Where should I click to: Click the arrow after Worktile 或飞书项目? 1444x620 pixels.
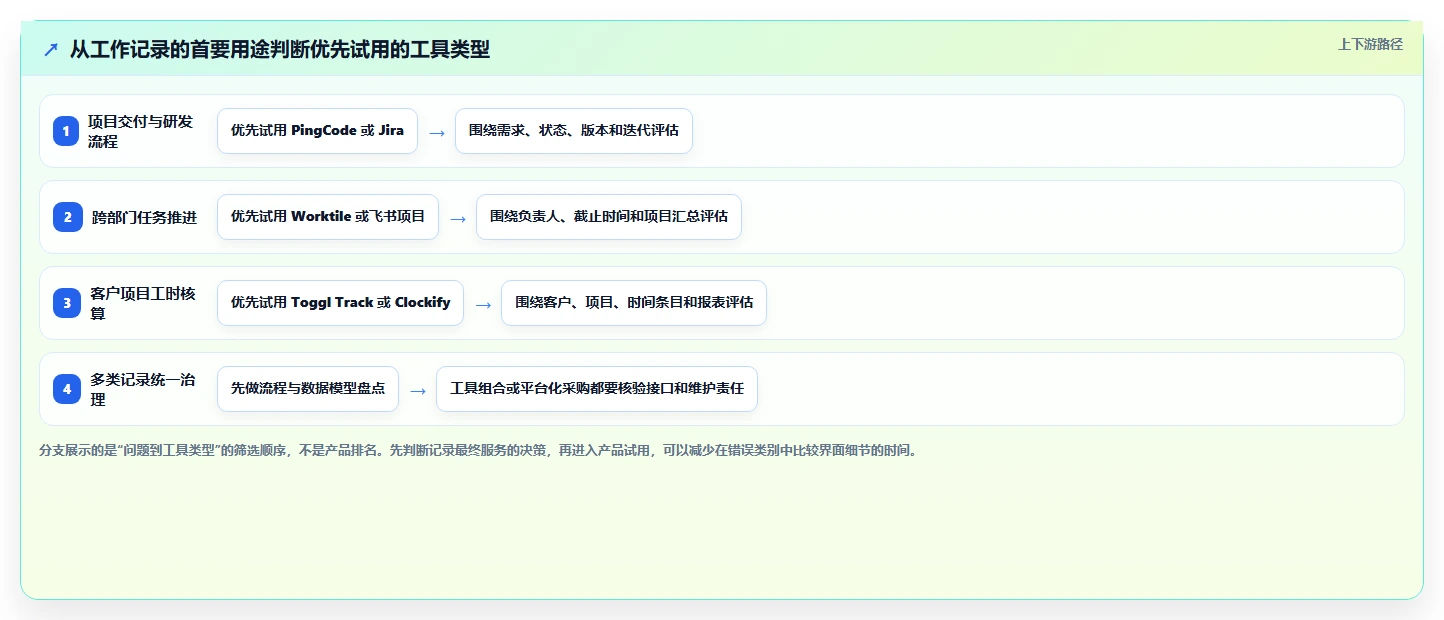(x=458, y=218)
